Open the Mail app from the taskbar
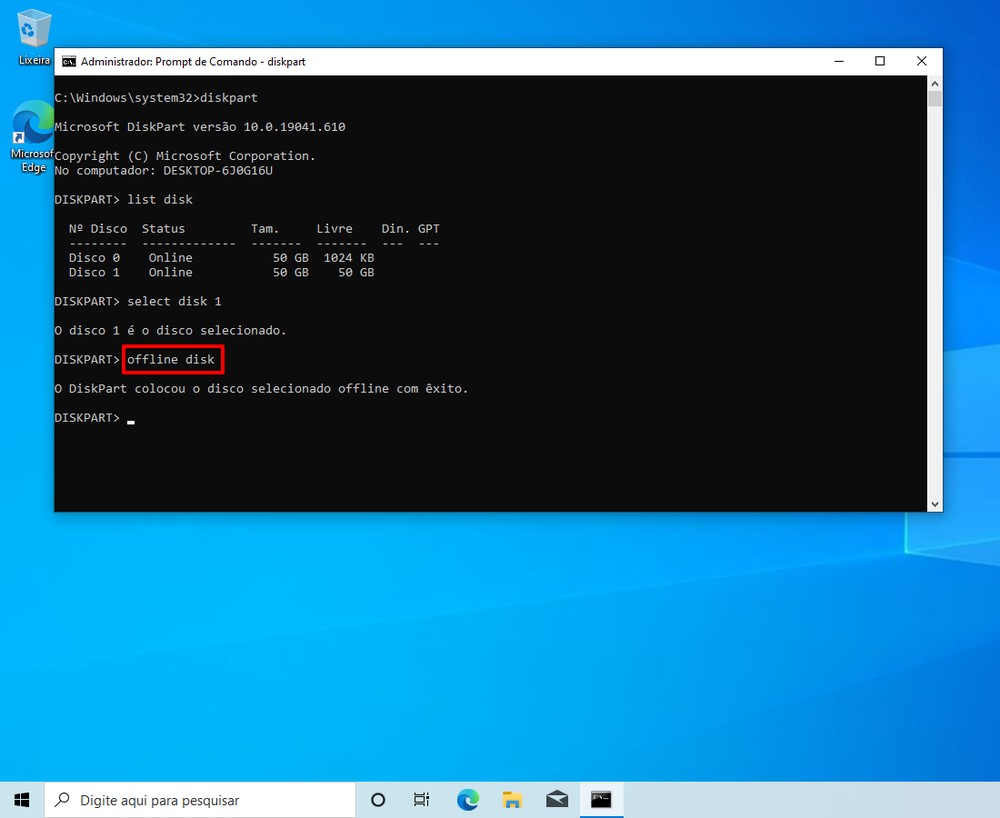The image size is (1000, 818). click(557, 799)
